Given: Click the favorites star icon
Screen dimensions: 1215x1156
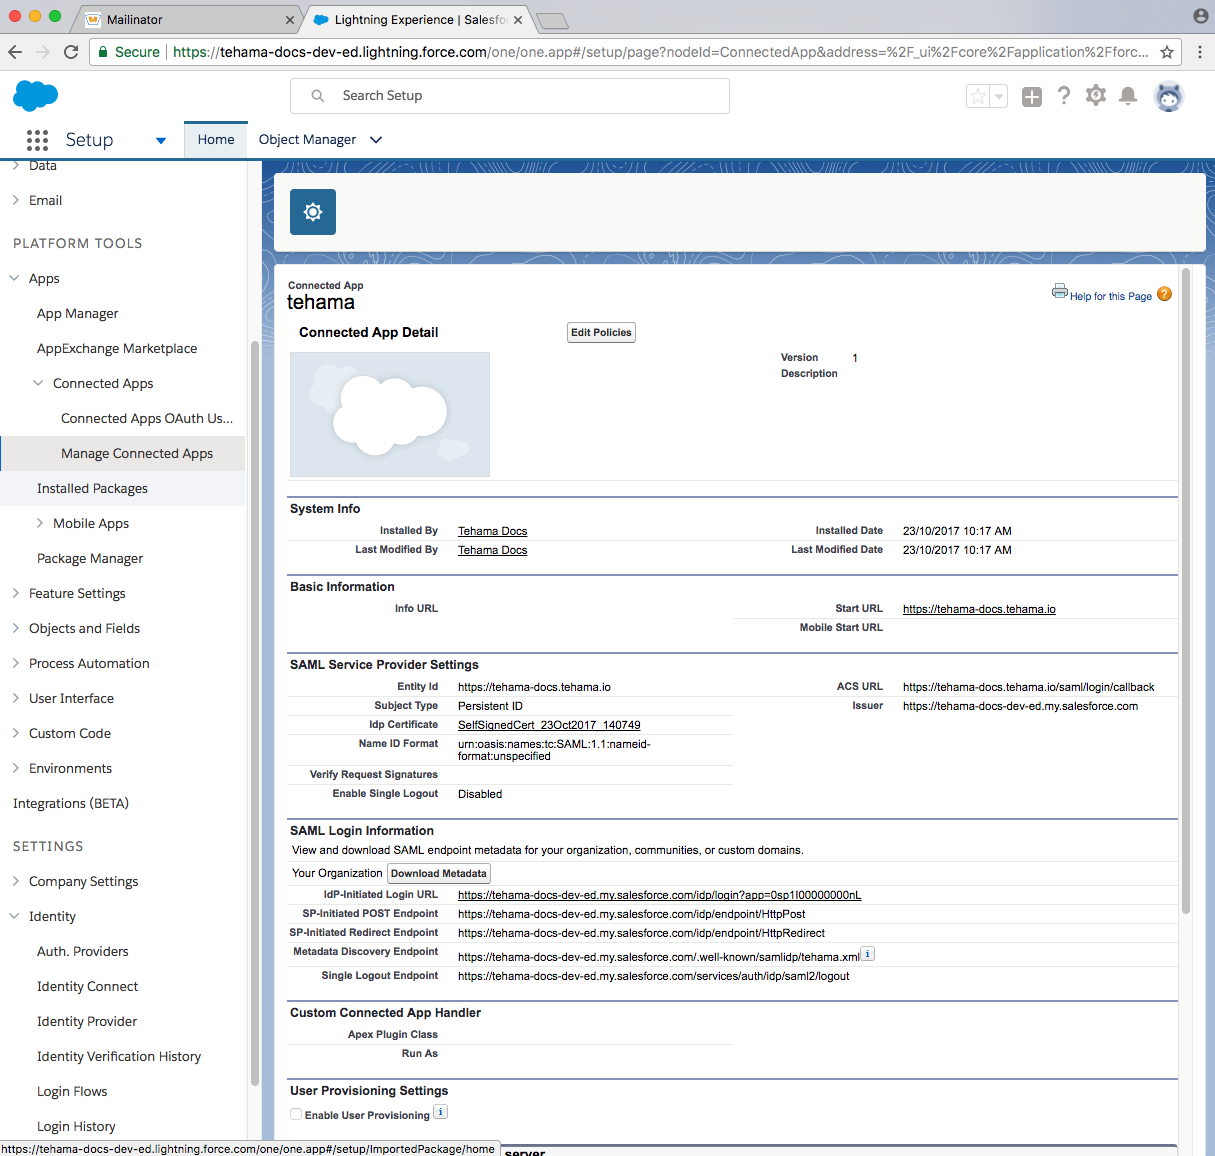Looking at the screenshot, I should pos(978,96).
